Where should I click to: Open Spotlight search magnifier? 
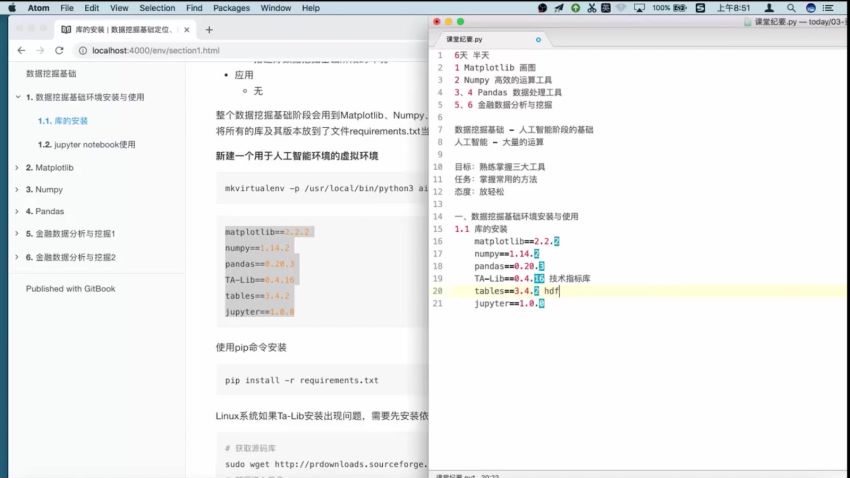791,8
